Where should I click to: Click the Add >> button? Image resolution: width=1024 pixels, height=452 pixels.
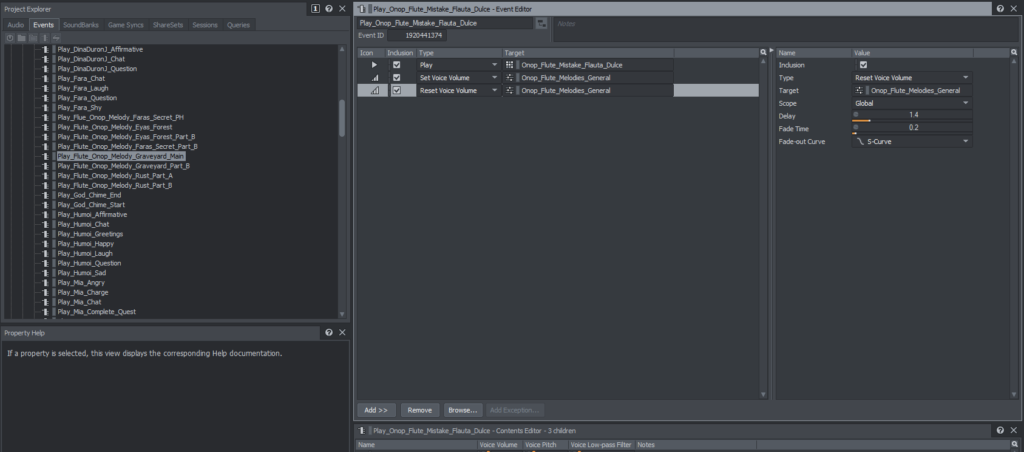376,410
